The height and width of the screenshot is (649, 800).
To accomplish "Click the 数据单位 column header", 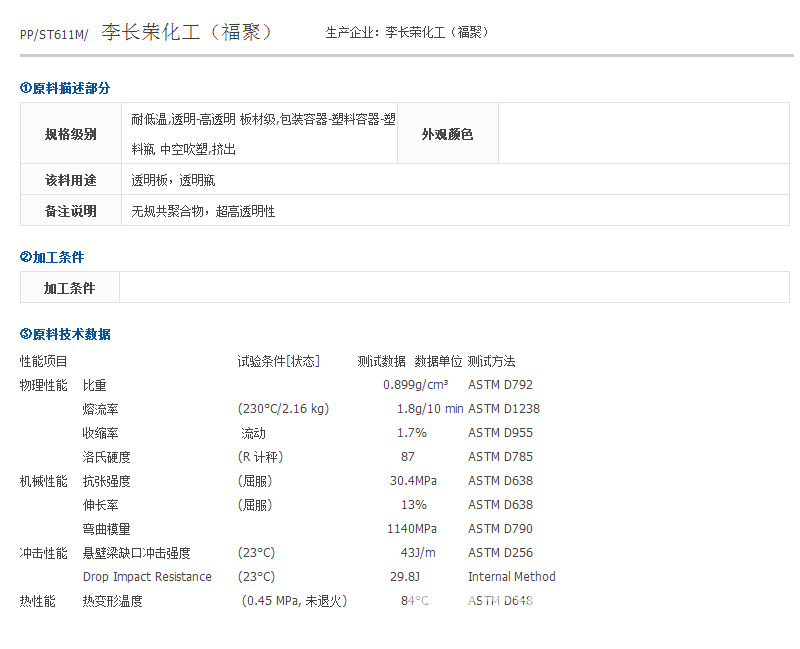I will (438, 361).
